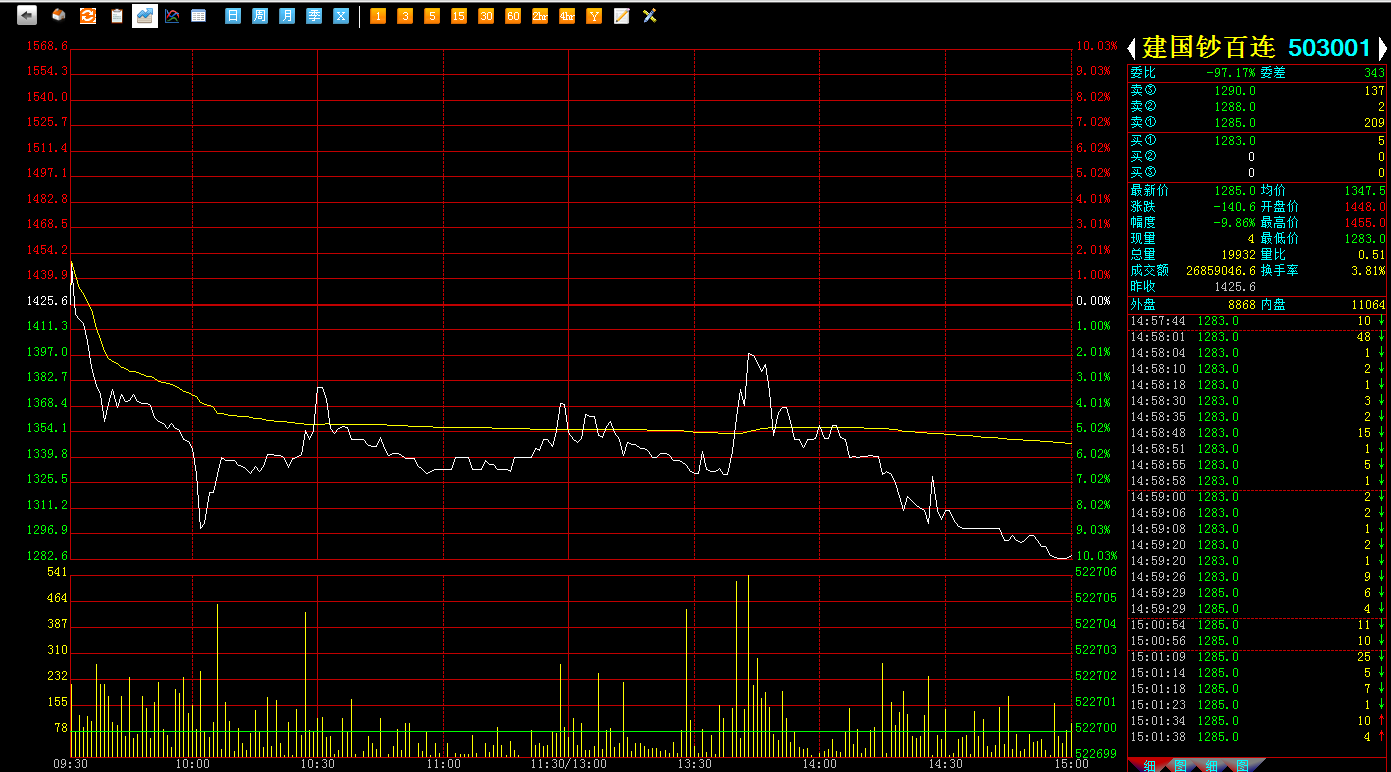
Task: Select the 15:00:54 trade row
Action: 1258,625
